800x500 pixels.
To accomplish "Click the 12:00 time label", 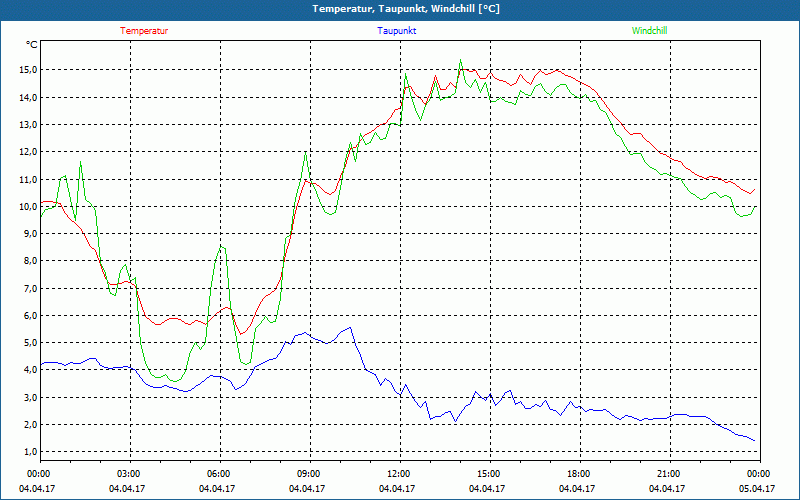I will (397, 474).
